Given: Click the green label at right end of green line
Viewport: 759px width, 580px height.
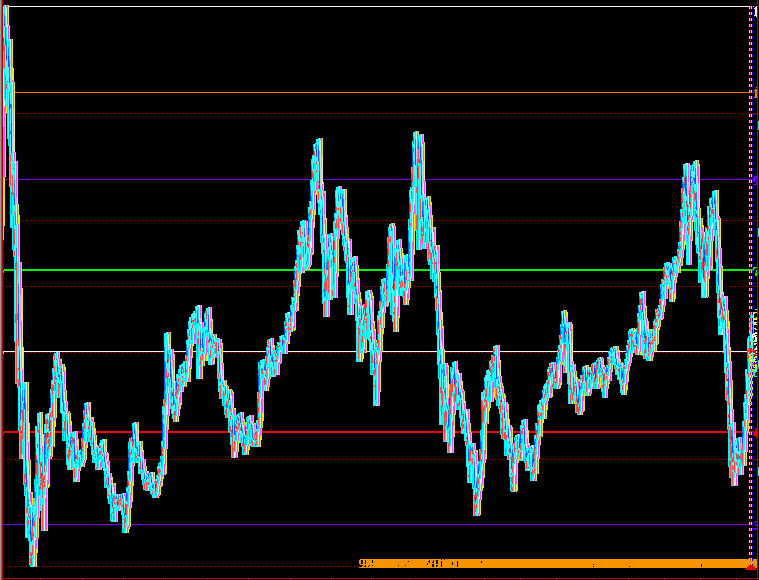Looking at the screenshot, I should [x=755, y=270].
